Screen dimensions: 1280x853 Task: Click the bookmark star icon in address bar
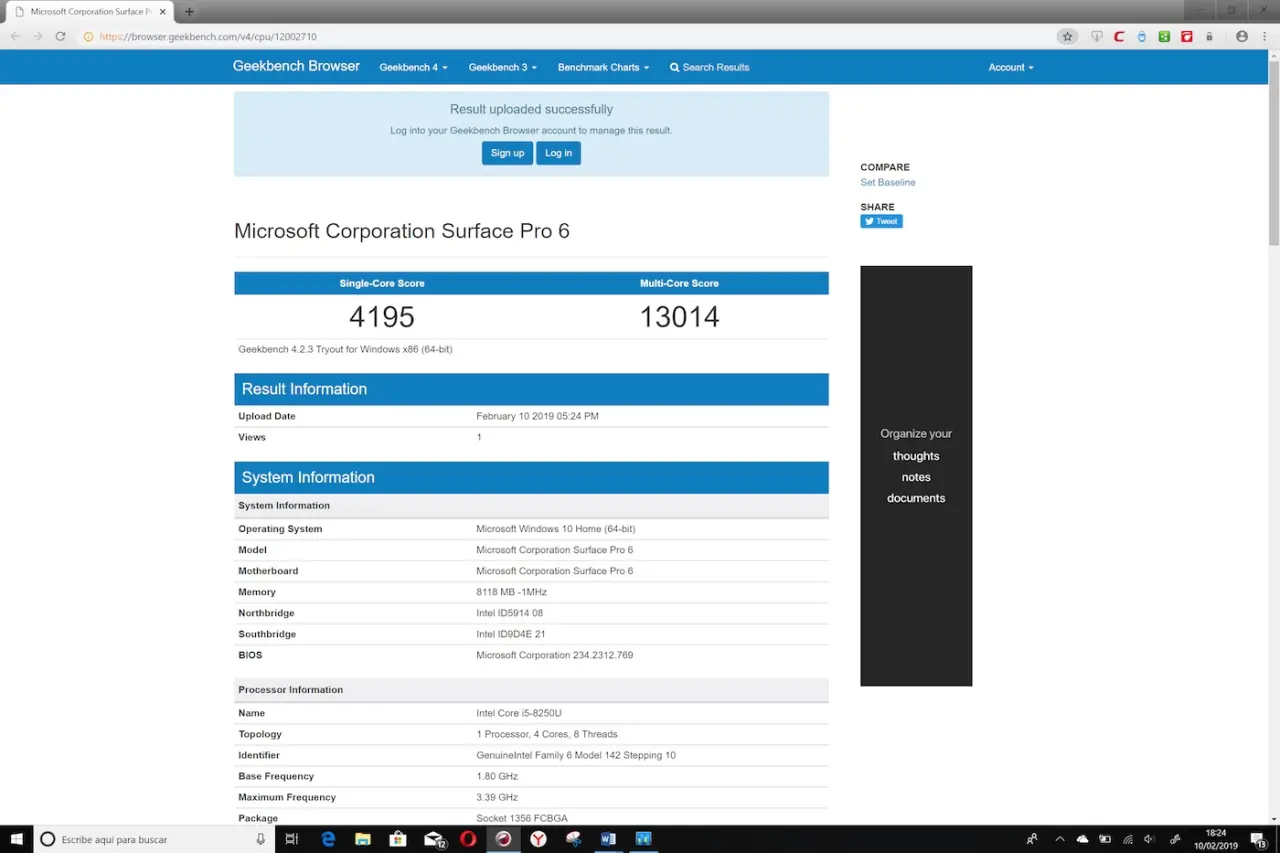1067,37
